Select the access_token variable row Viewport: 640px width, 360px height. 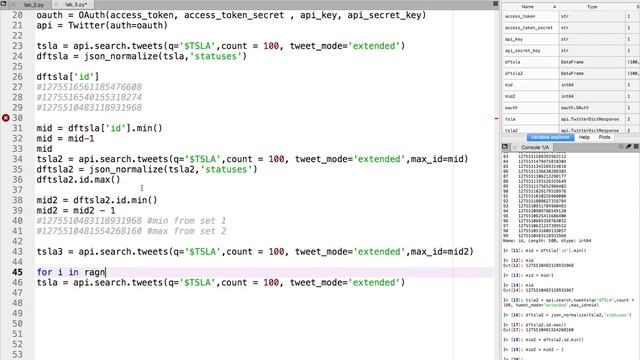tap(571, 16)
